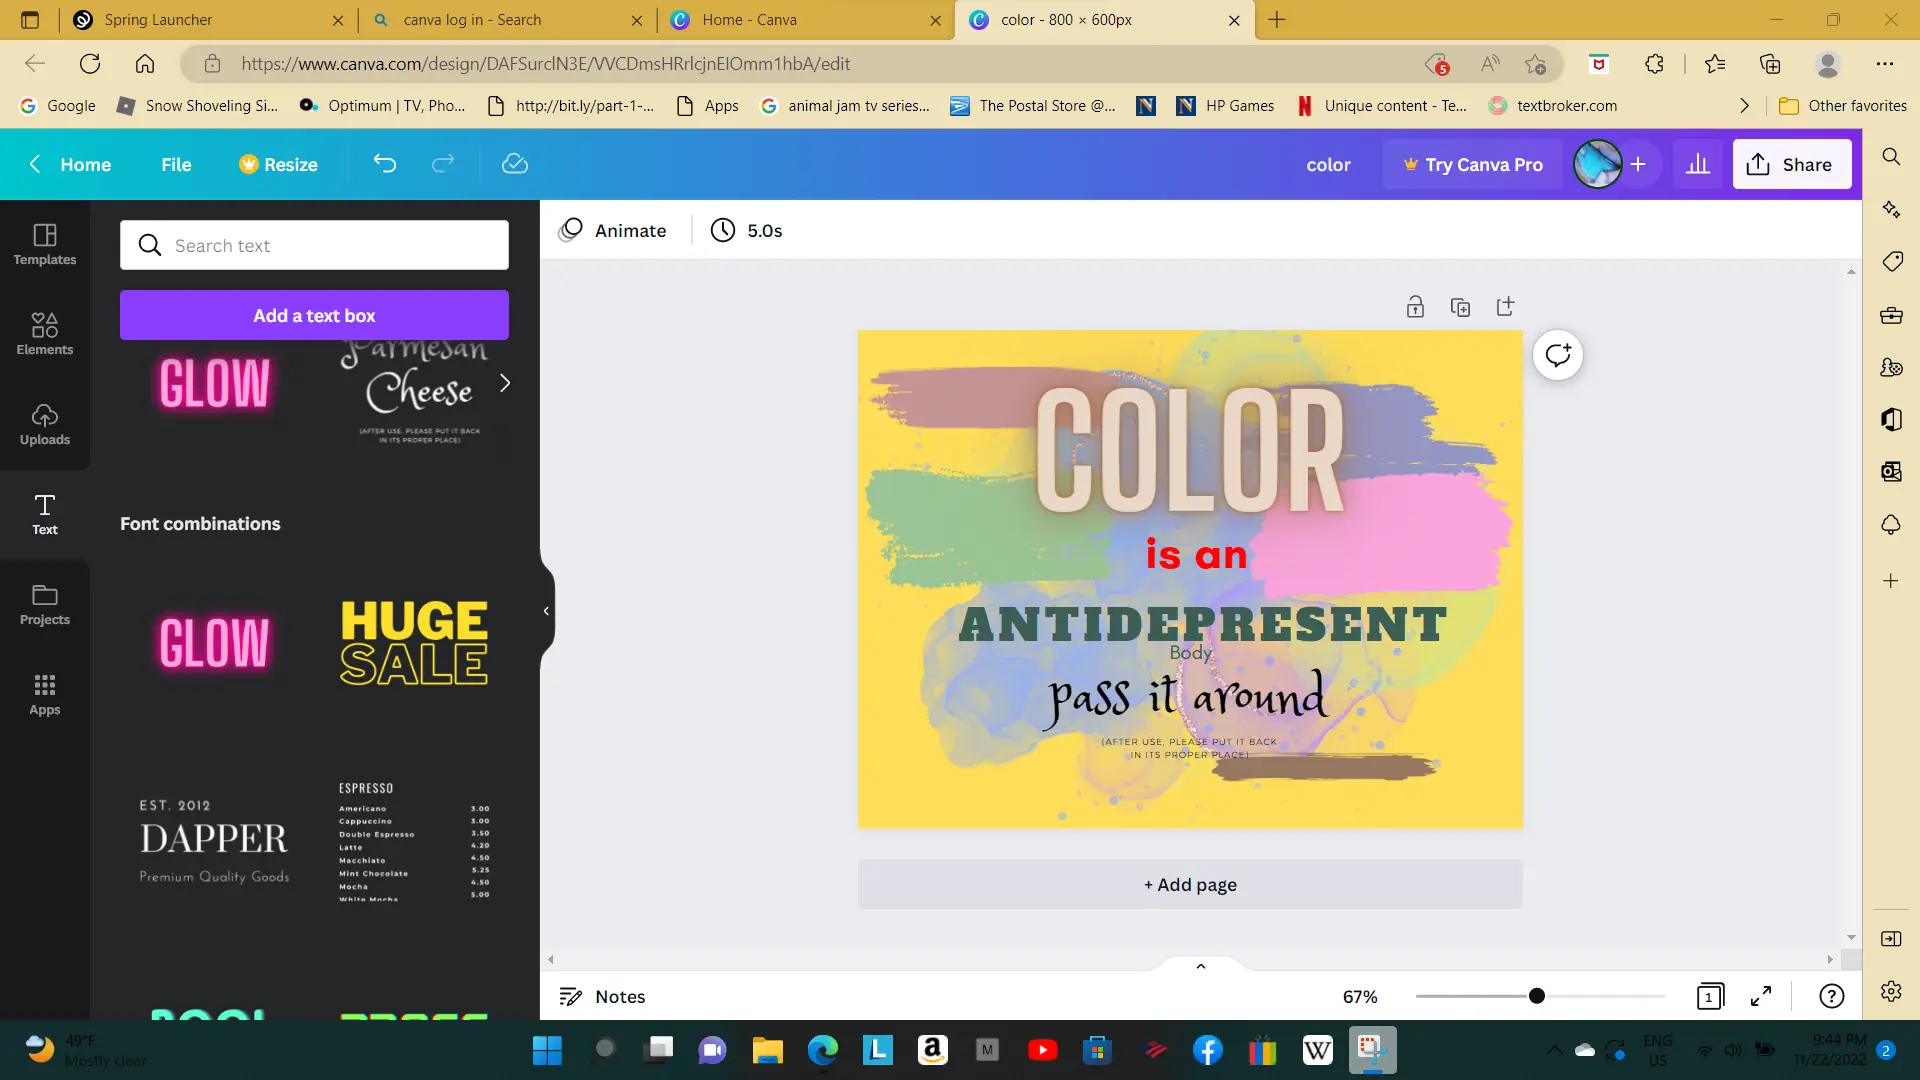The image size is (1920, 1080).
Task: Select the Text panel tab
Action: [x=45, y=515]
